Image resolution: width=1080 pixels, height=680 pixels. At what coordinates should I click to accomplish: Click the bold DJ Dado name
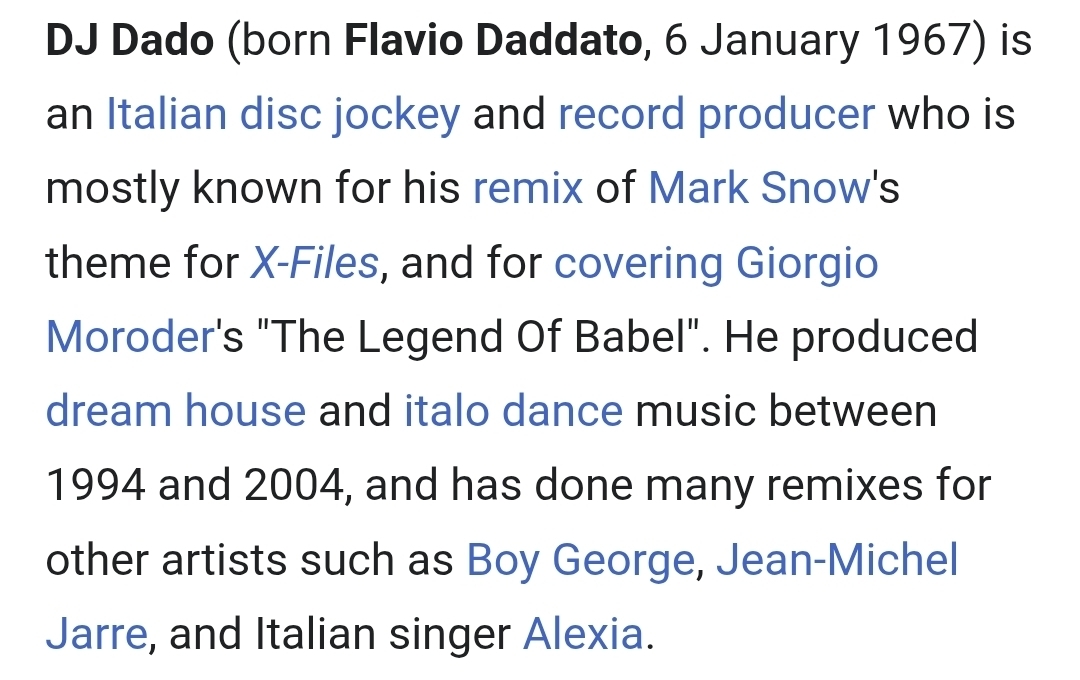[x=130, y=41]
